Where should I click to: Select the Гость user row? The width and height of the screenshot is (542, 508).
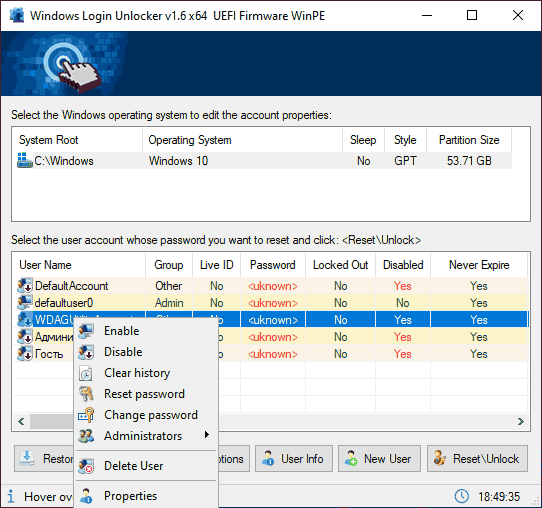pos(271,354)
